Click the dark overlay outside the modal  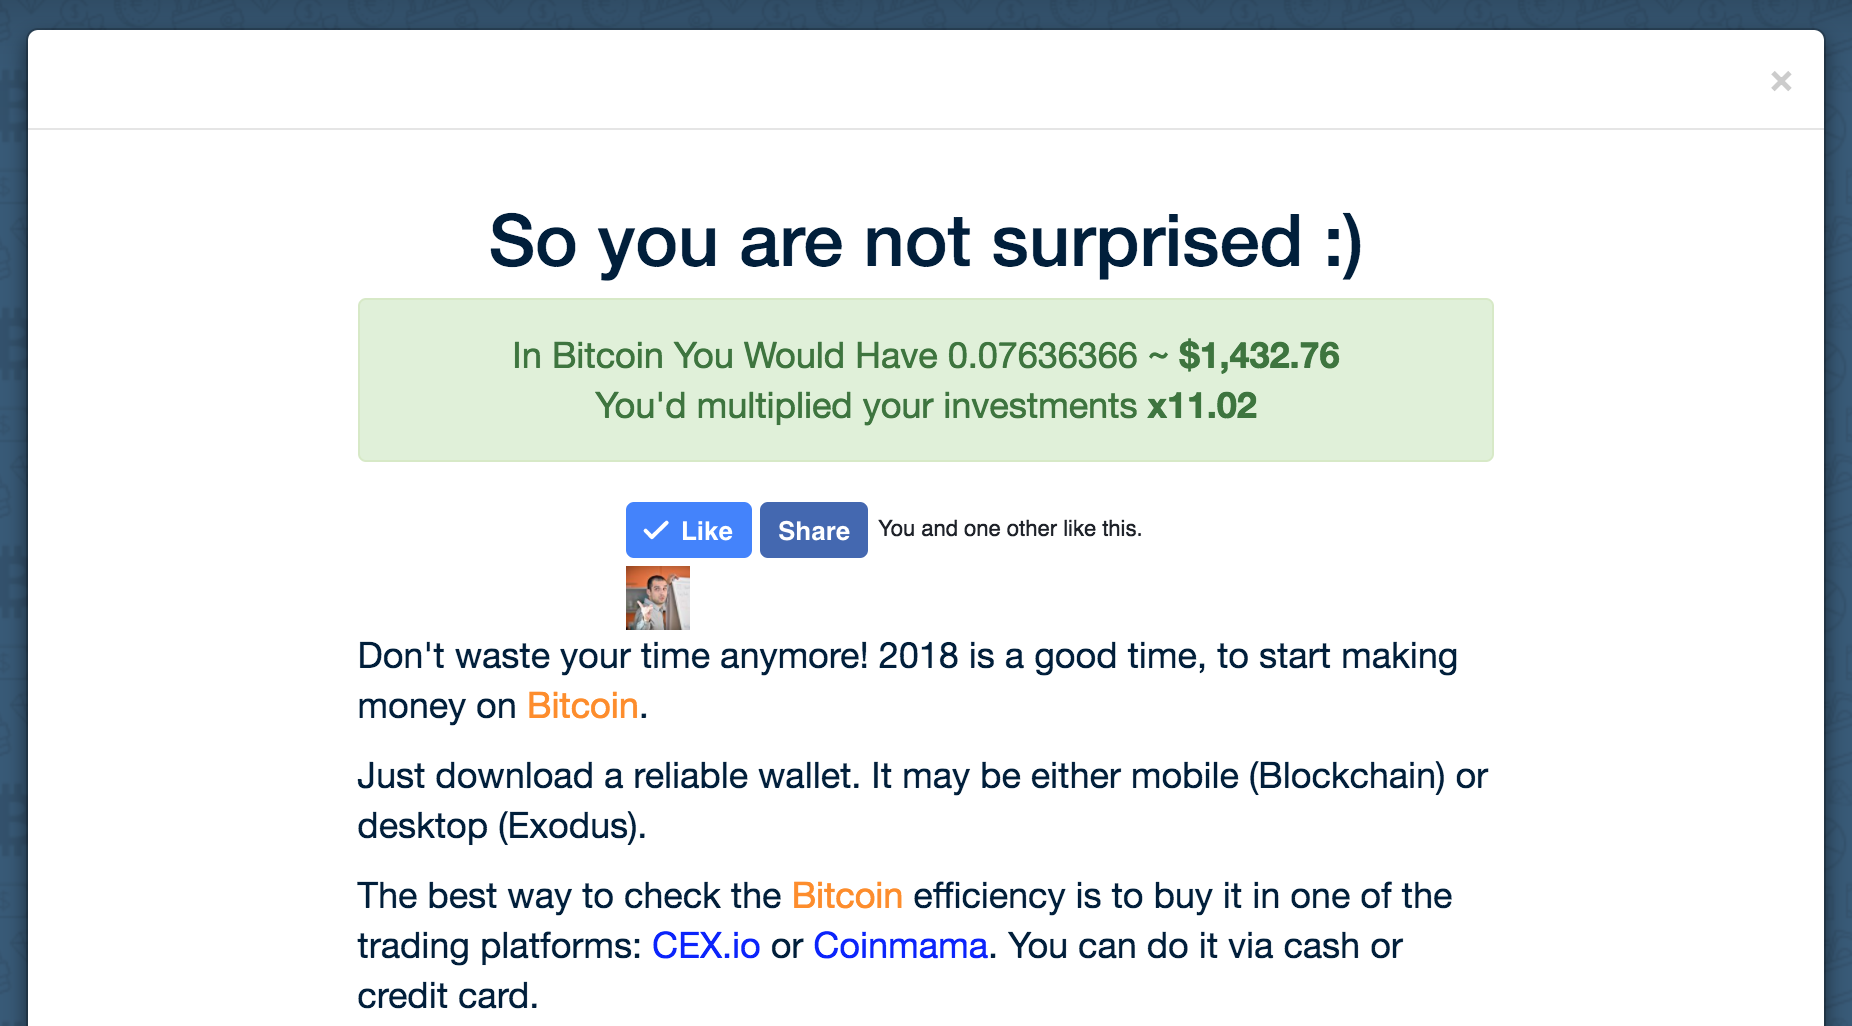(x=15, y=512)
